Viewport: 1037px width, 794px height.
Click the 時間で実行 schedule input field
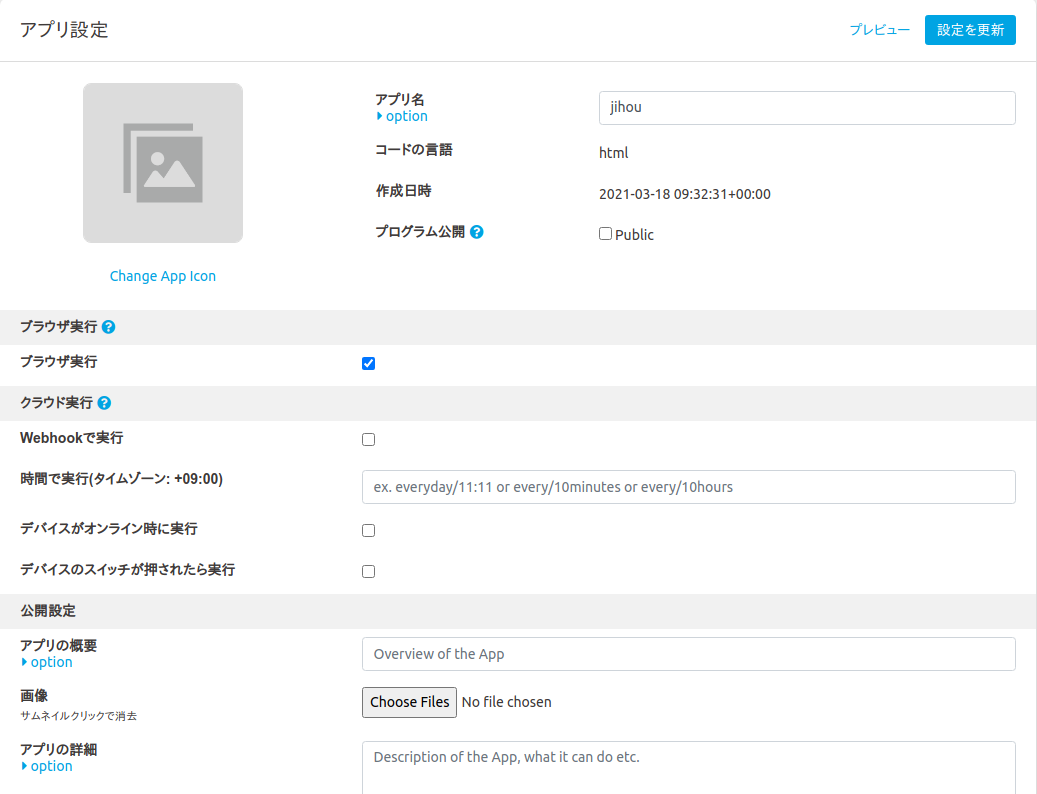coord(688,487)
